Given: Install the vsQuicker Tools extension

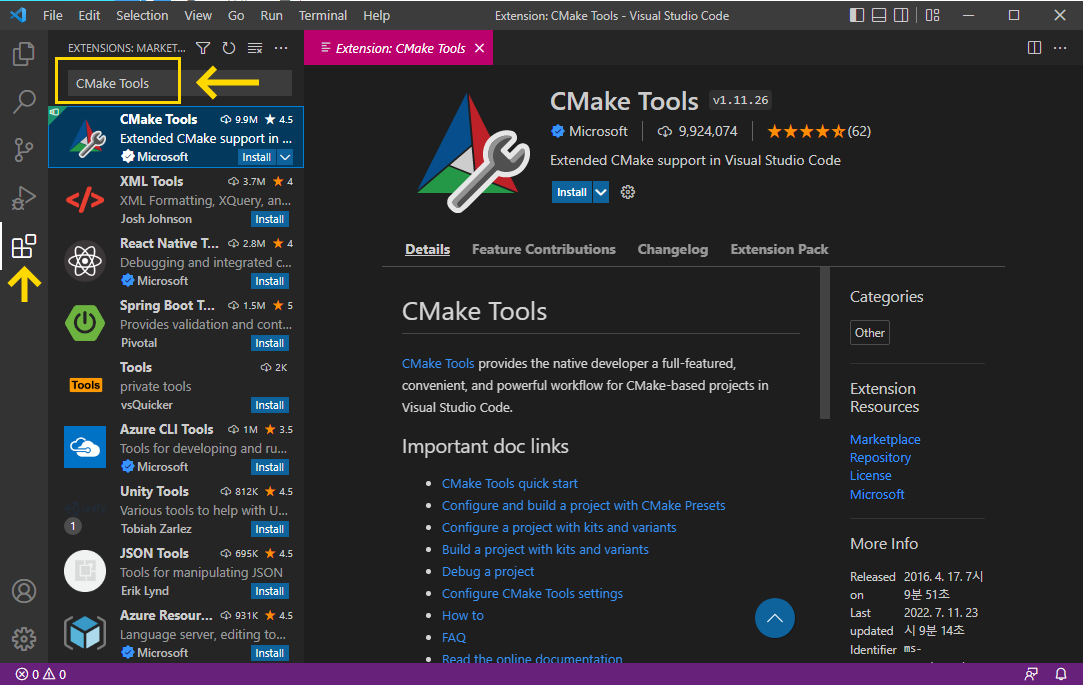Looking at the screenshot, I should 269,405.
